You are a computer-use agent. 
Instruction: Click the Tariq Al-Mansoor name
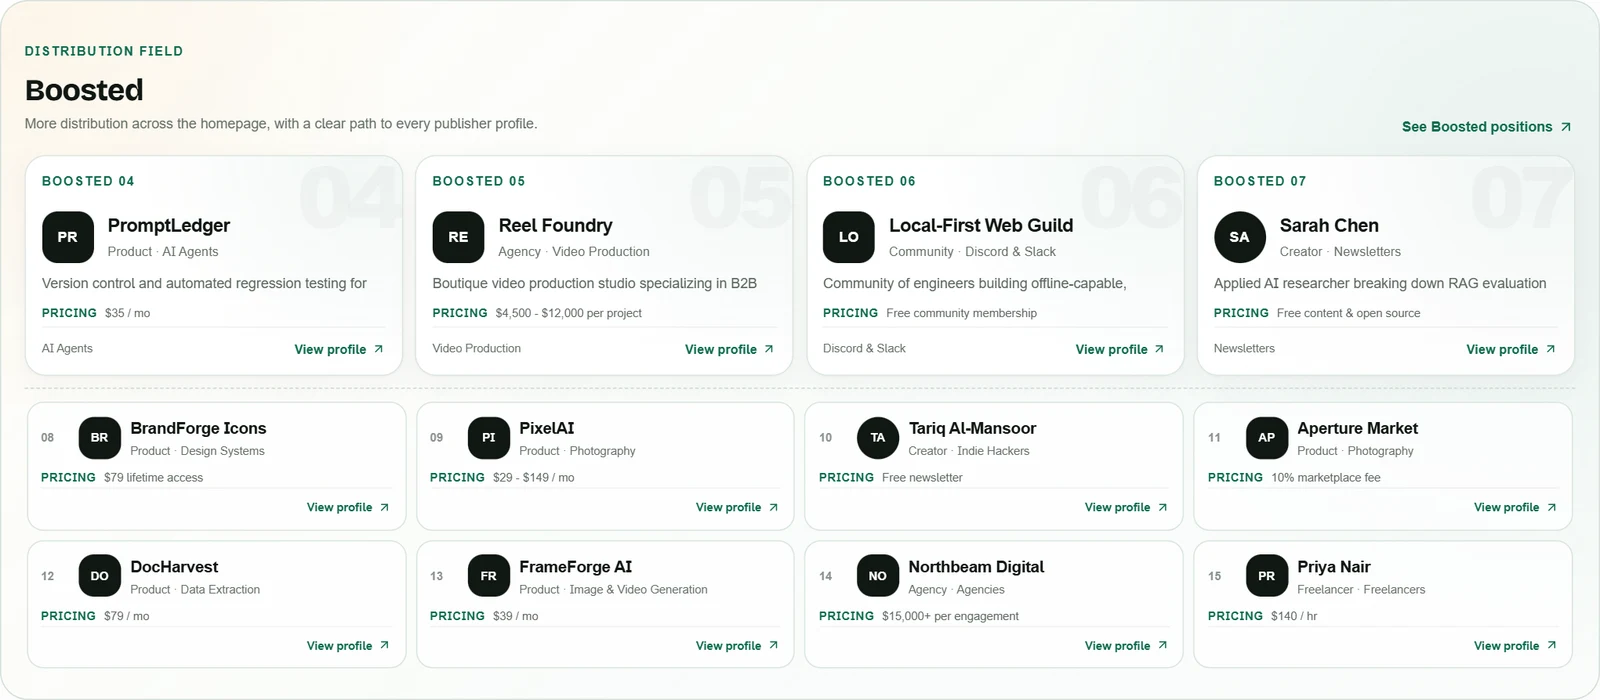coord(972,428)
